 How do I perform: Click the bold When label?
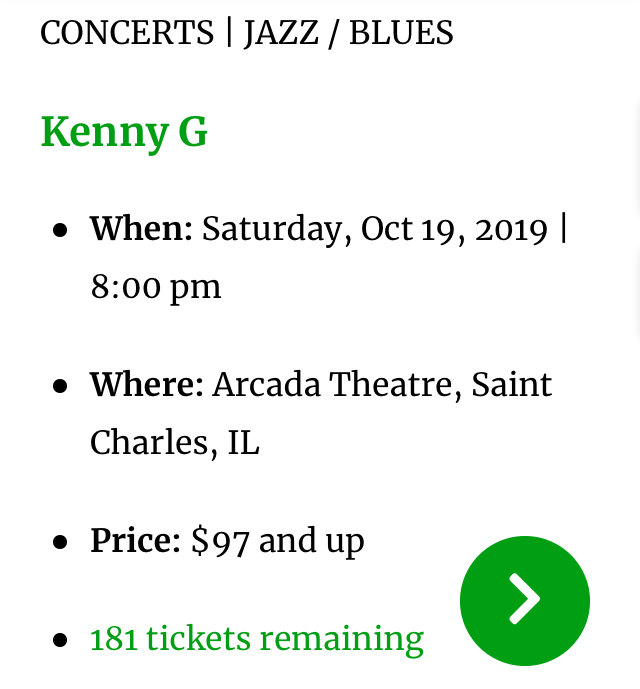click(140, 230)
